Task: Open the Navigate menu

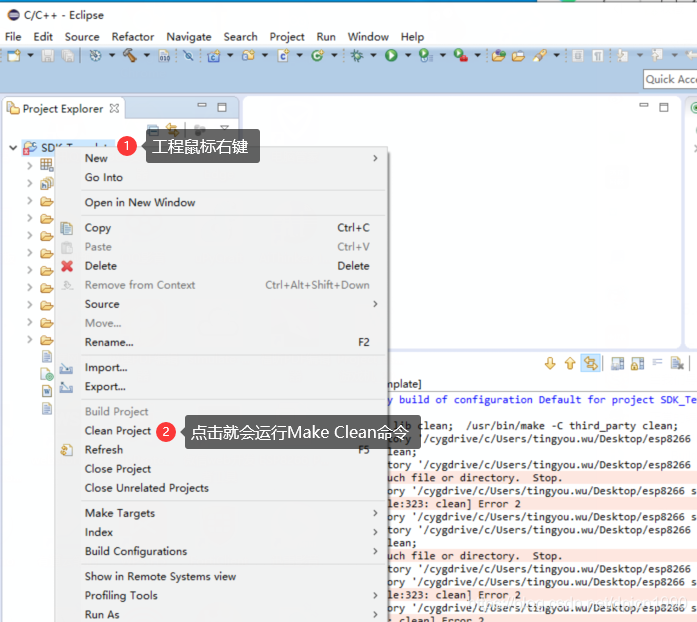Action: pos(189,37)
